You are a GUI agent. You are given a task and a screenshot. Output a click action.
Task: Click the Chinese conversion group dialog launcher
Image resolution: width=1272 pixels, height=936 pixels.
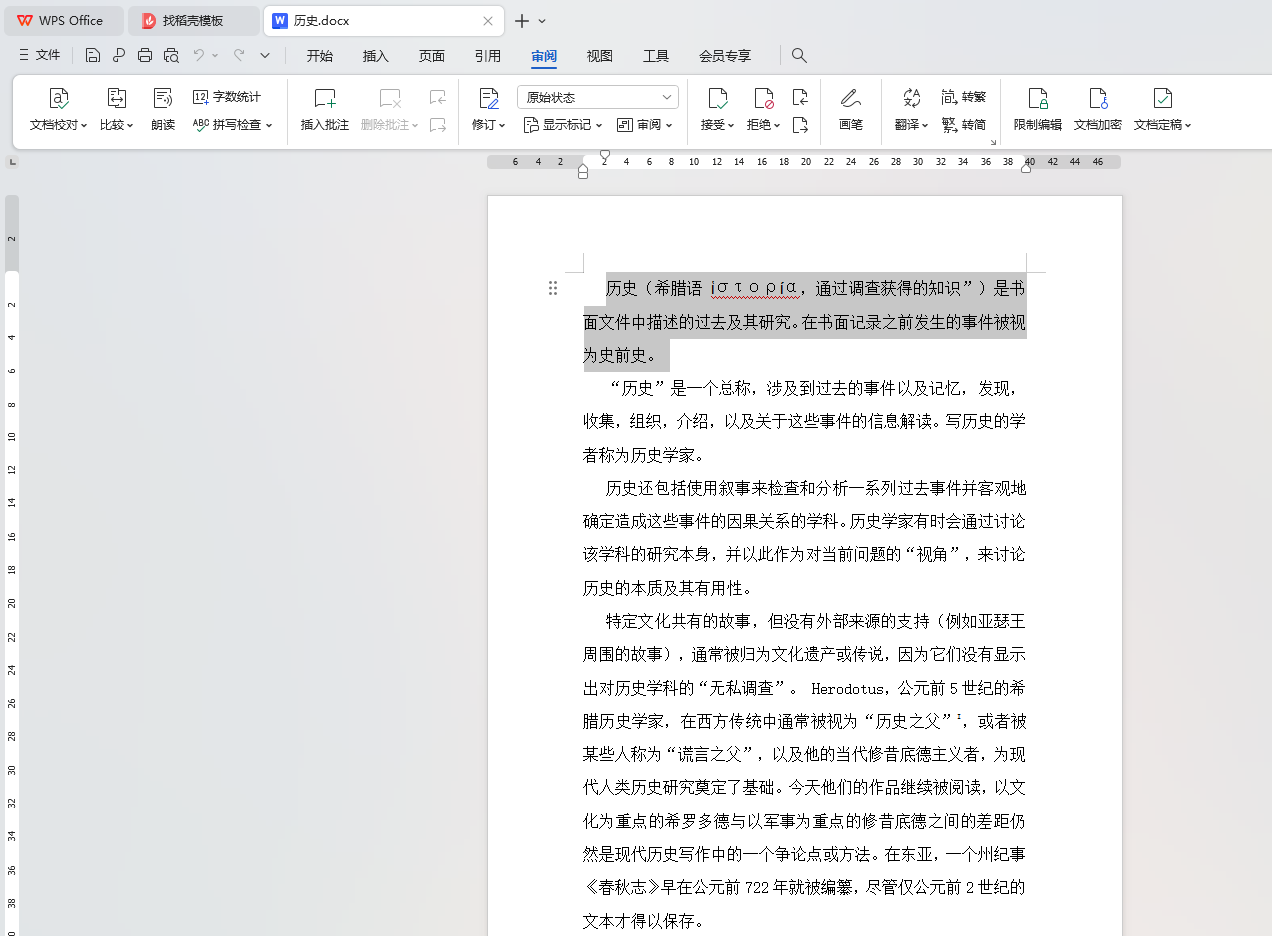[x=993, y=143]
